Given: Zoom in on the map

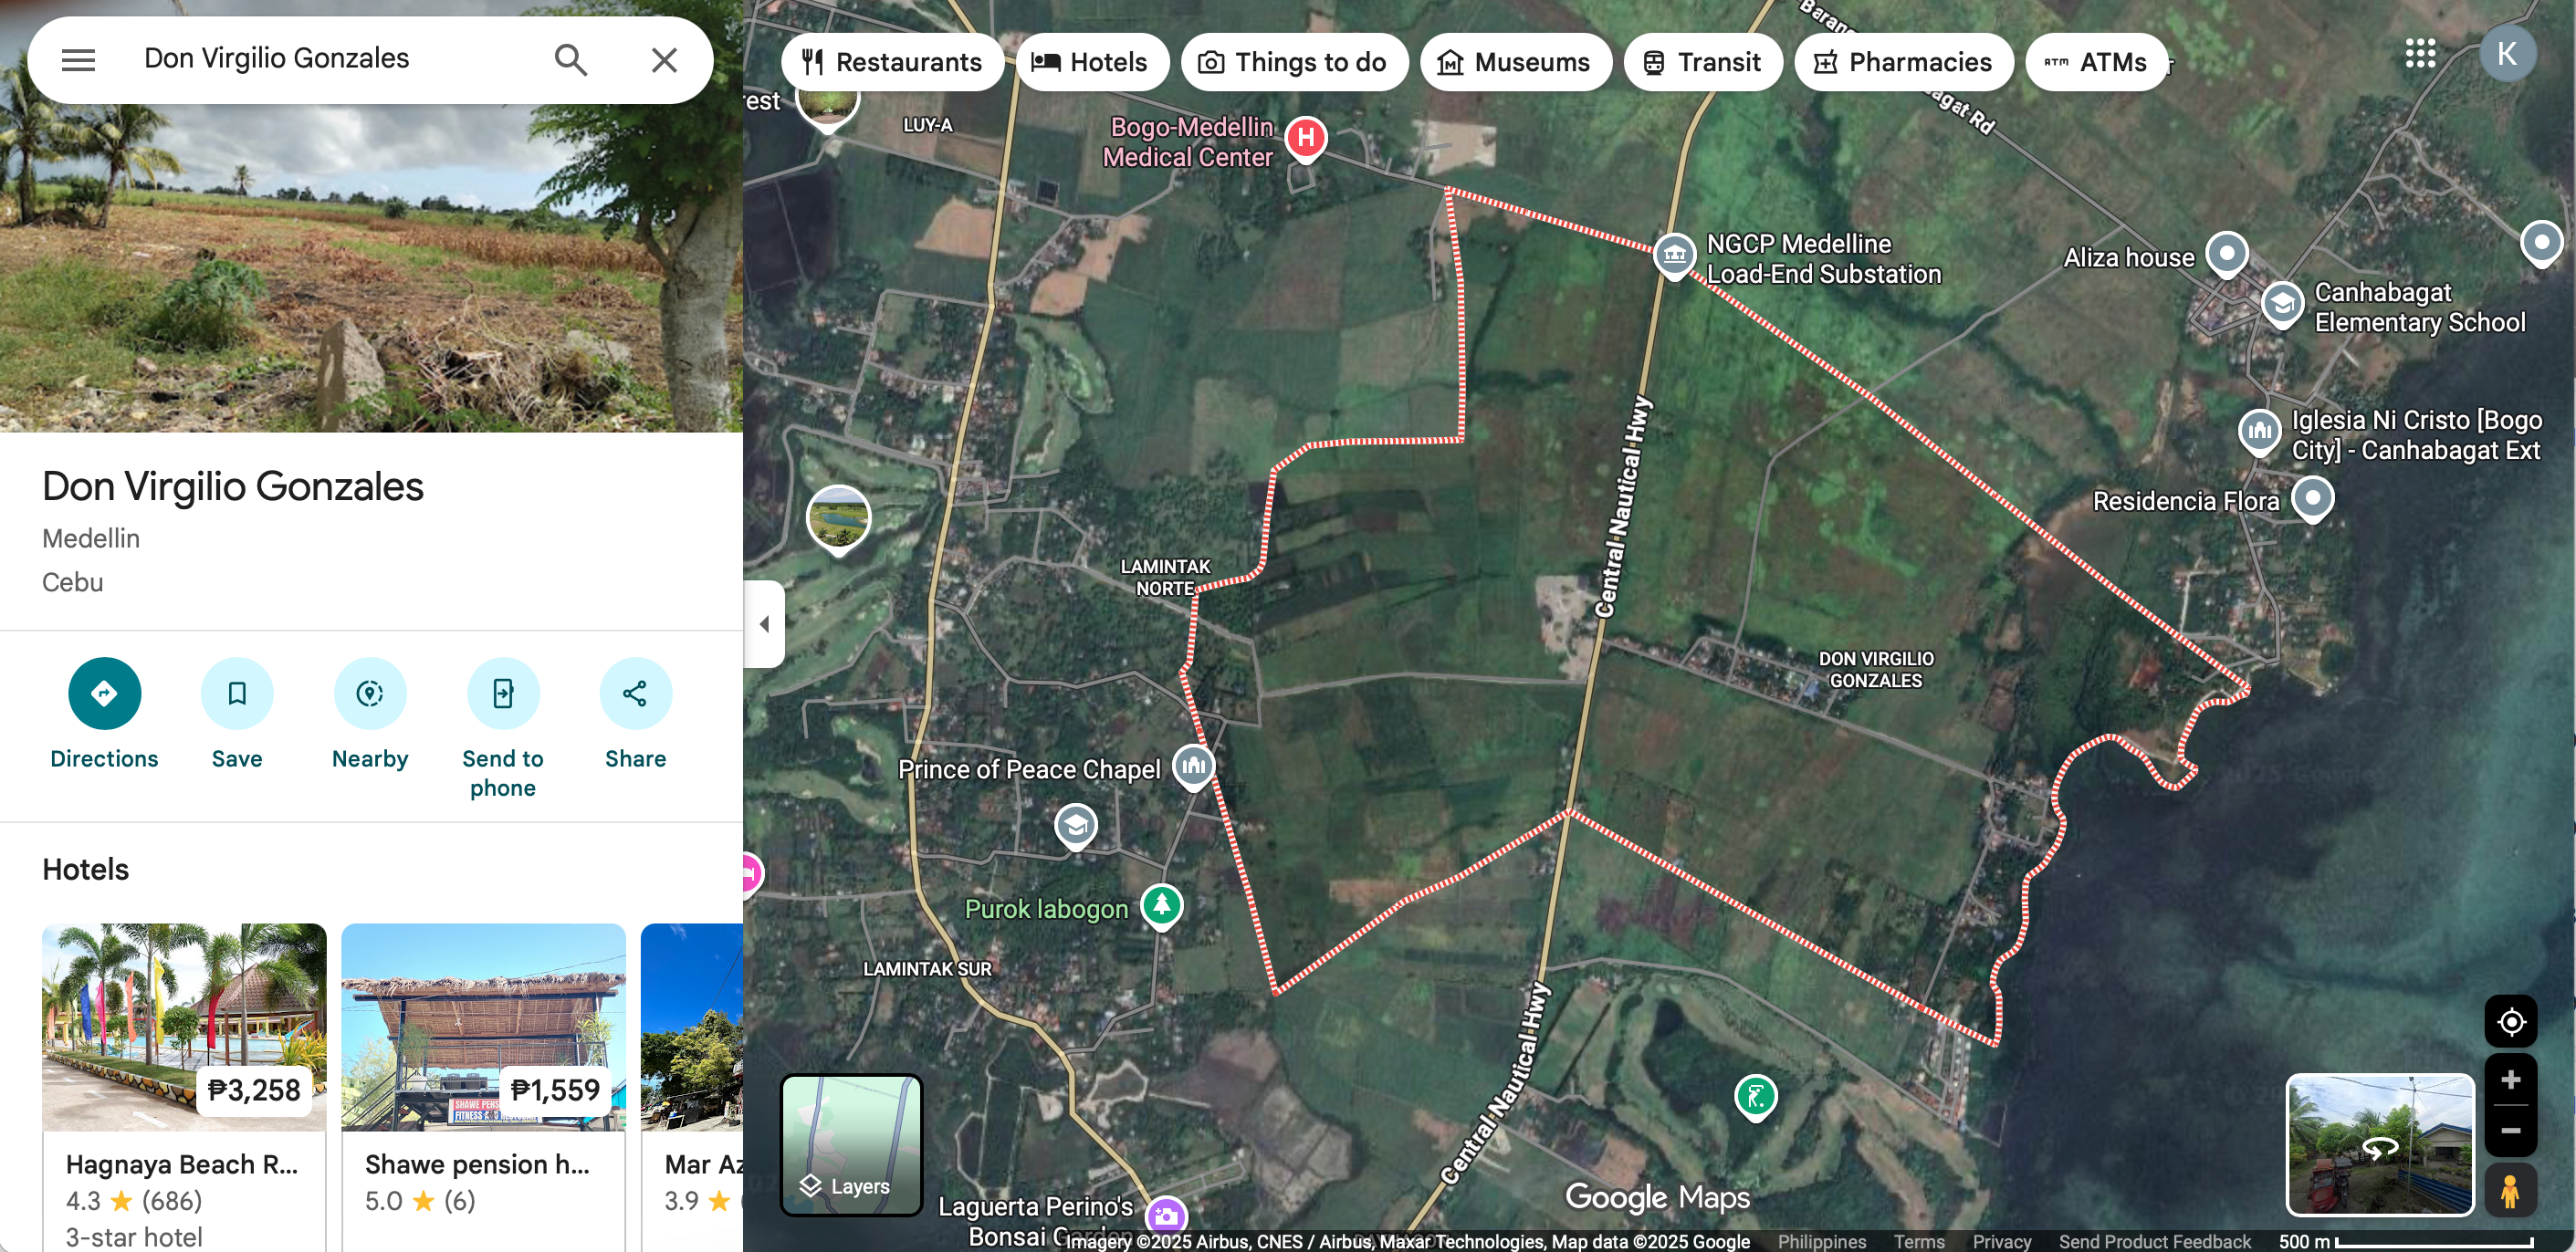Looking at the screenshot, I should pos(2511,1080).
